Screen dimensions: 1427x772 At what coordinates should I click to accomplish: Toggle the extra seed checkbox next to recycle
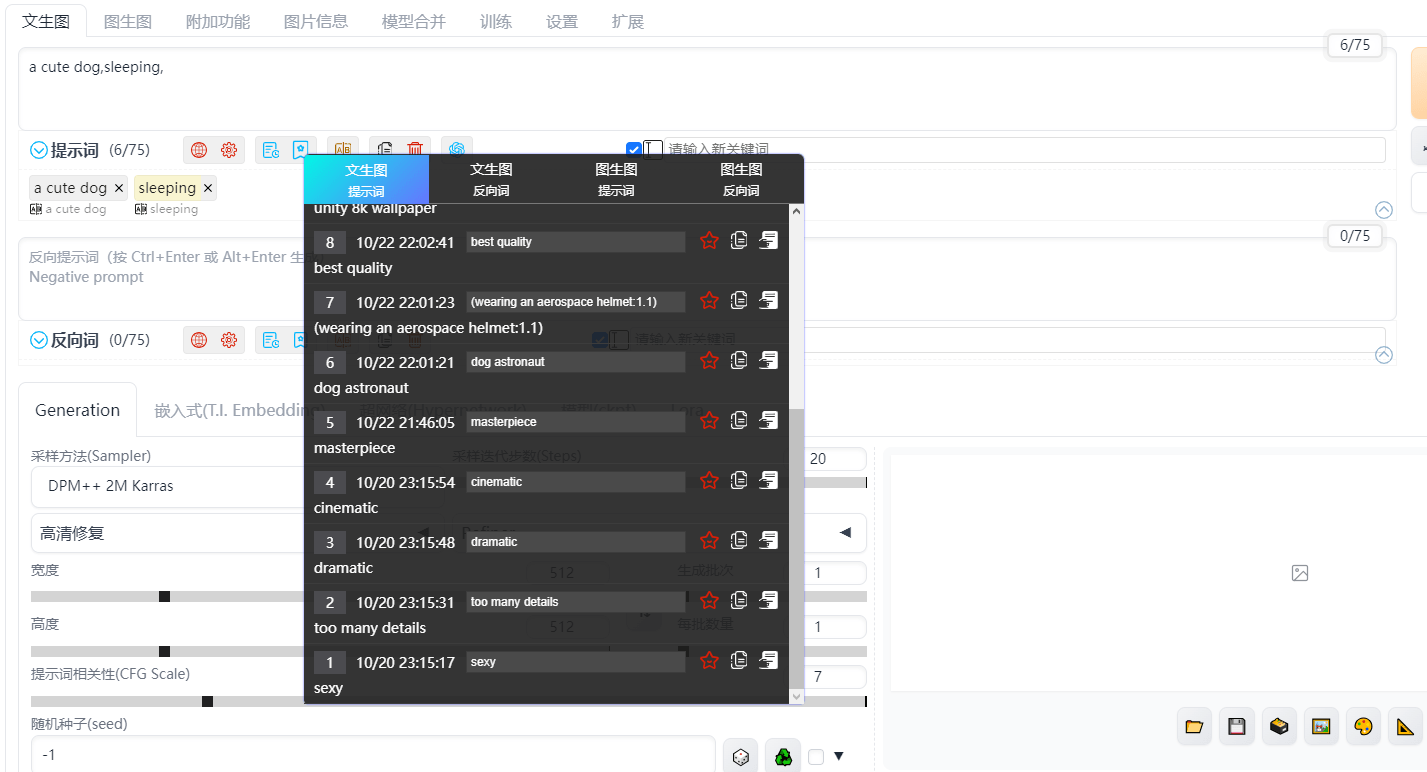click(816, 757)
